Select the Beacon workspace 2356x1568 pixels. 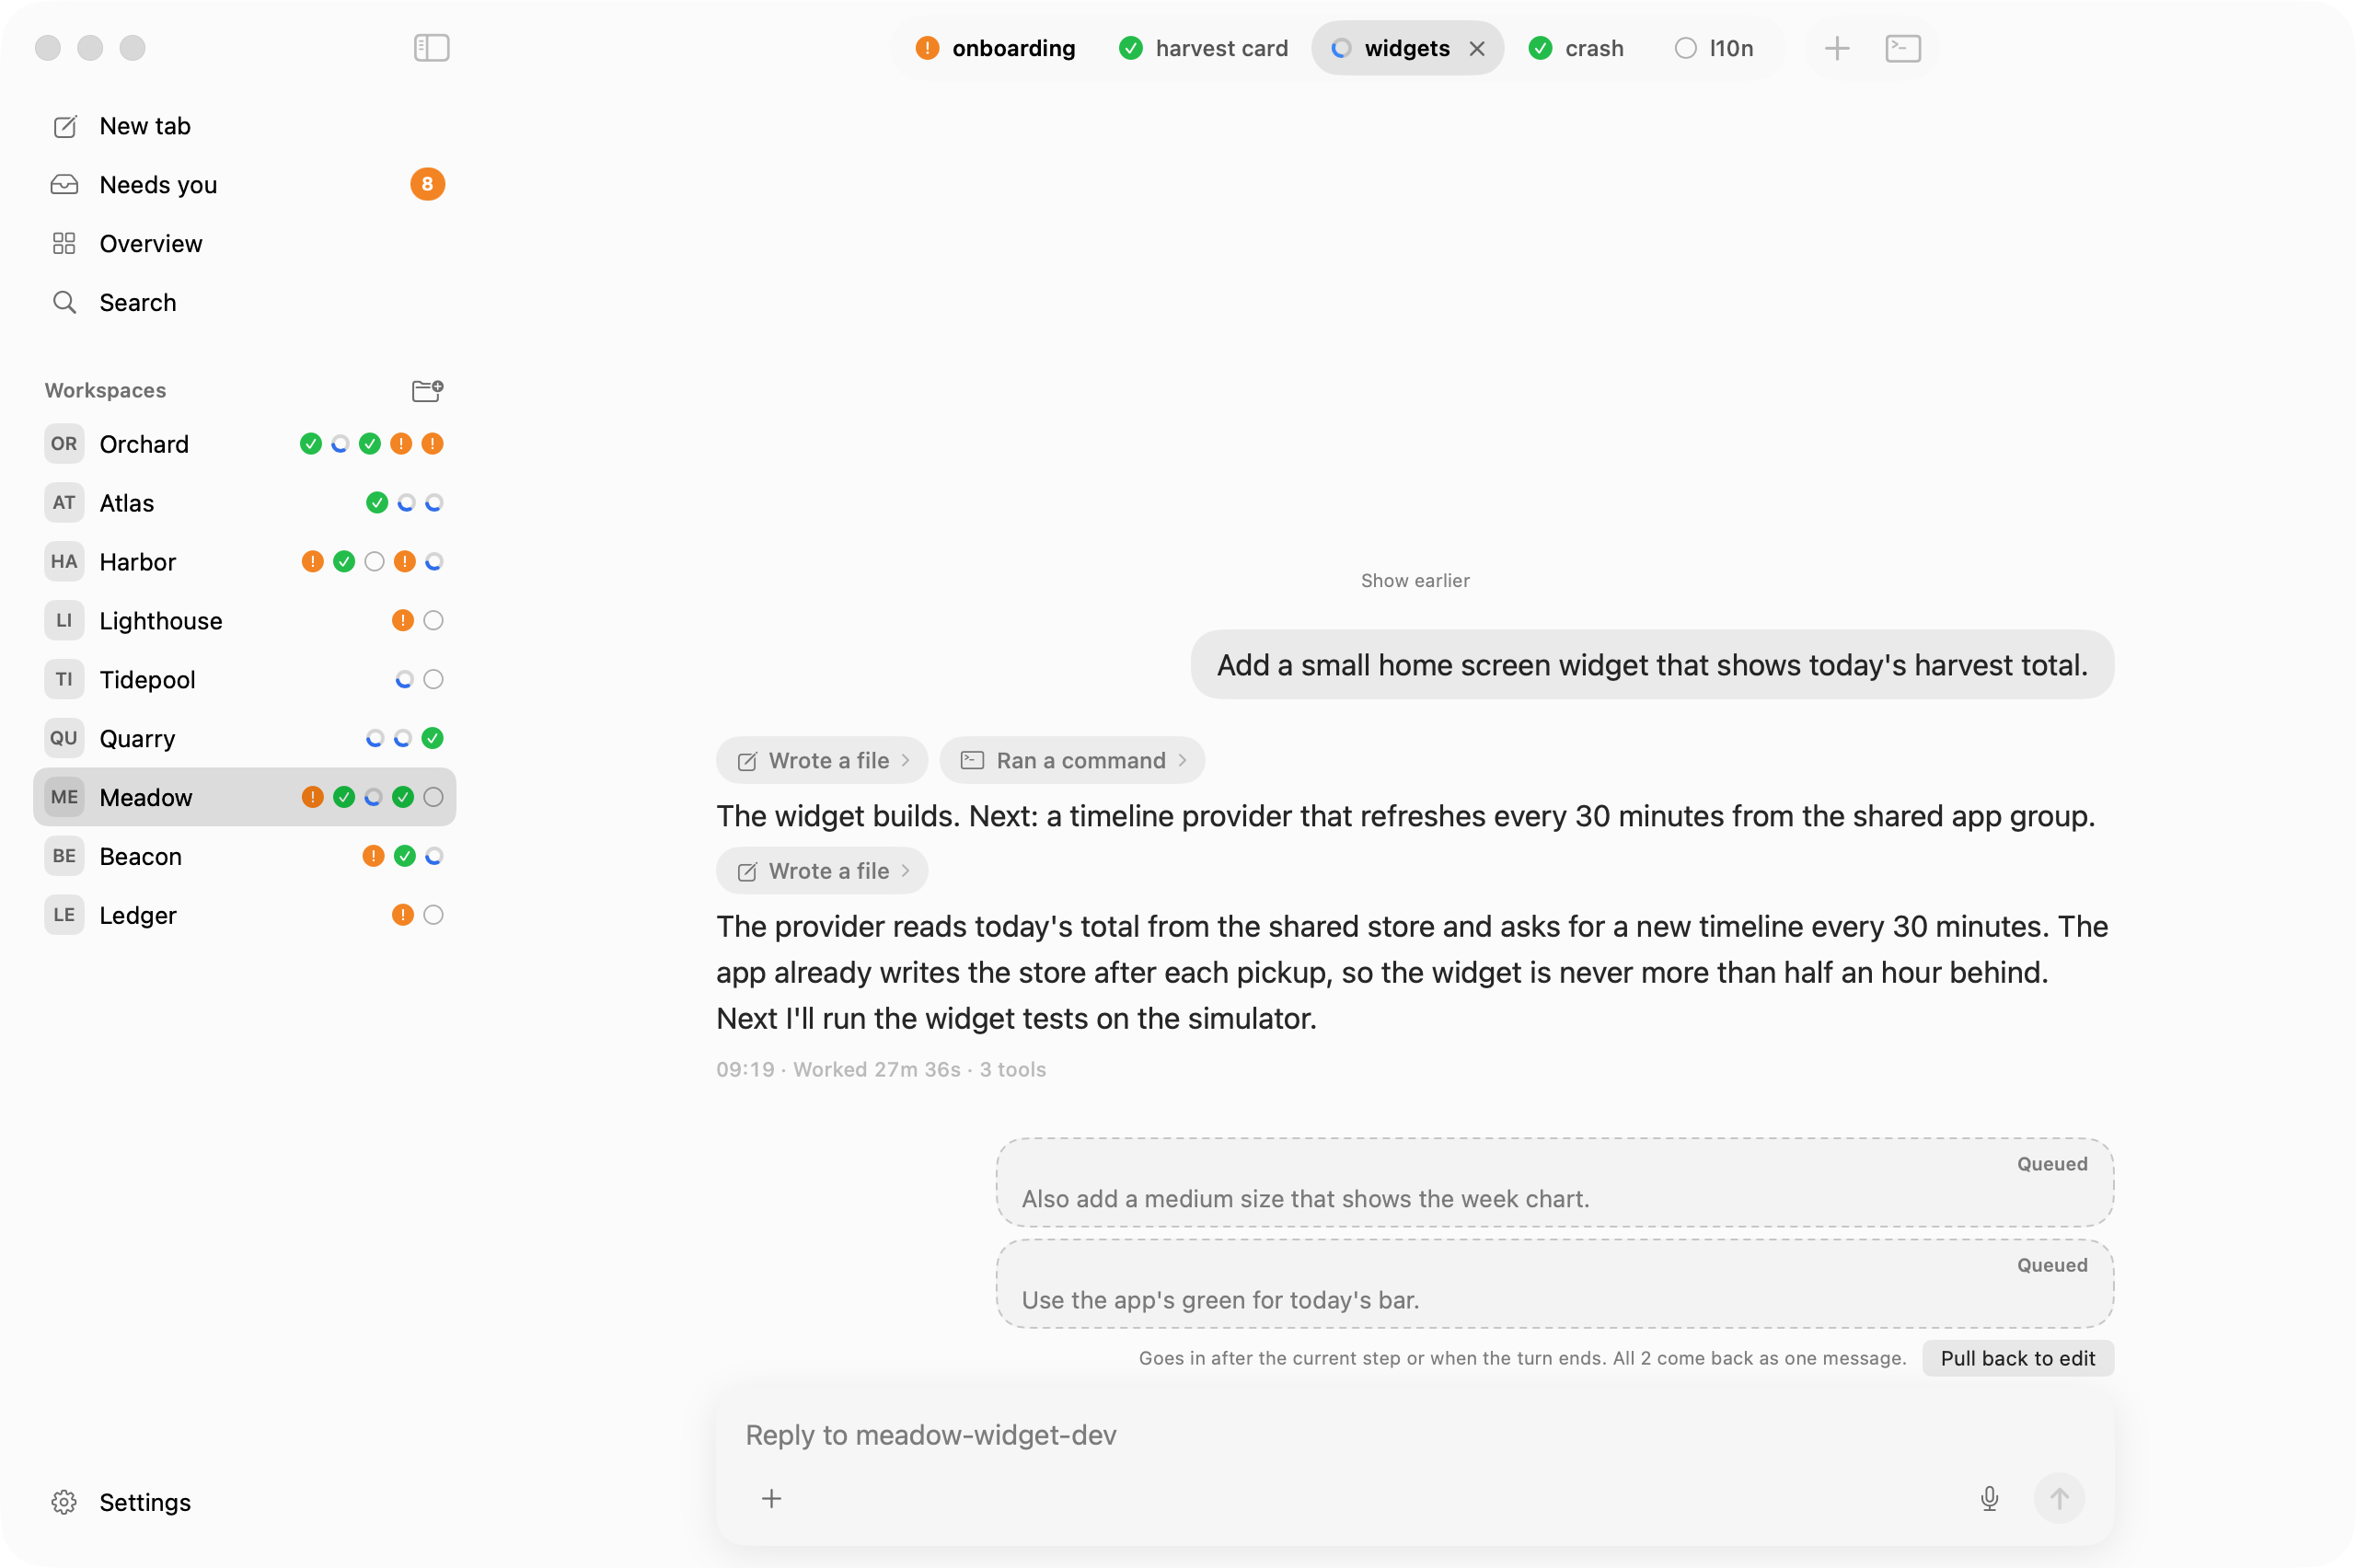click(245, 856)
